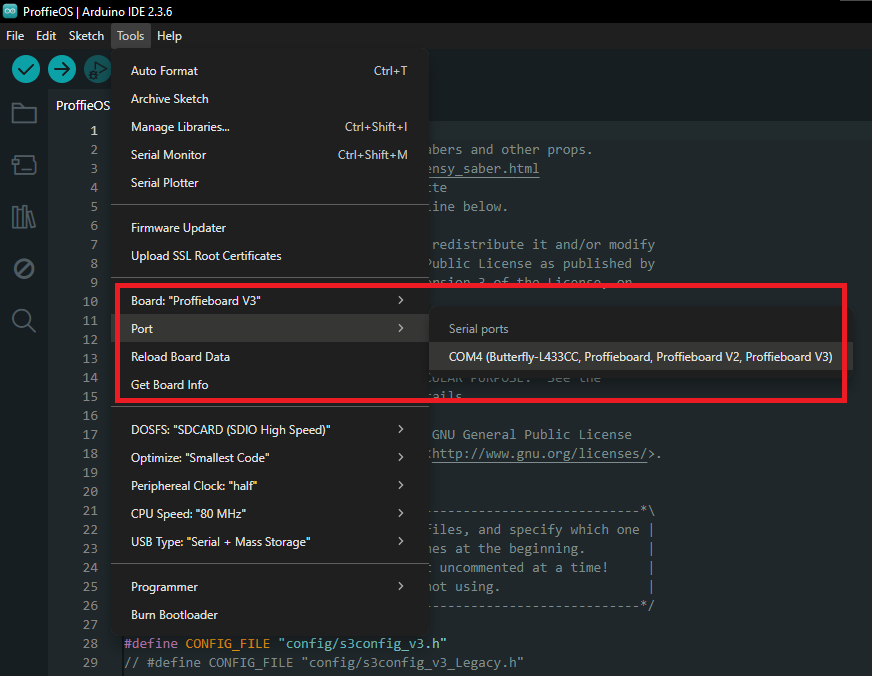This screenshot has width=872, height=676.
Task: Select Burn Bootloader
Action: pos(270,614)
